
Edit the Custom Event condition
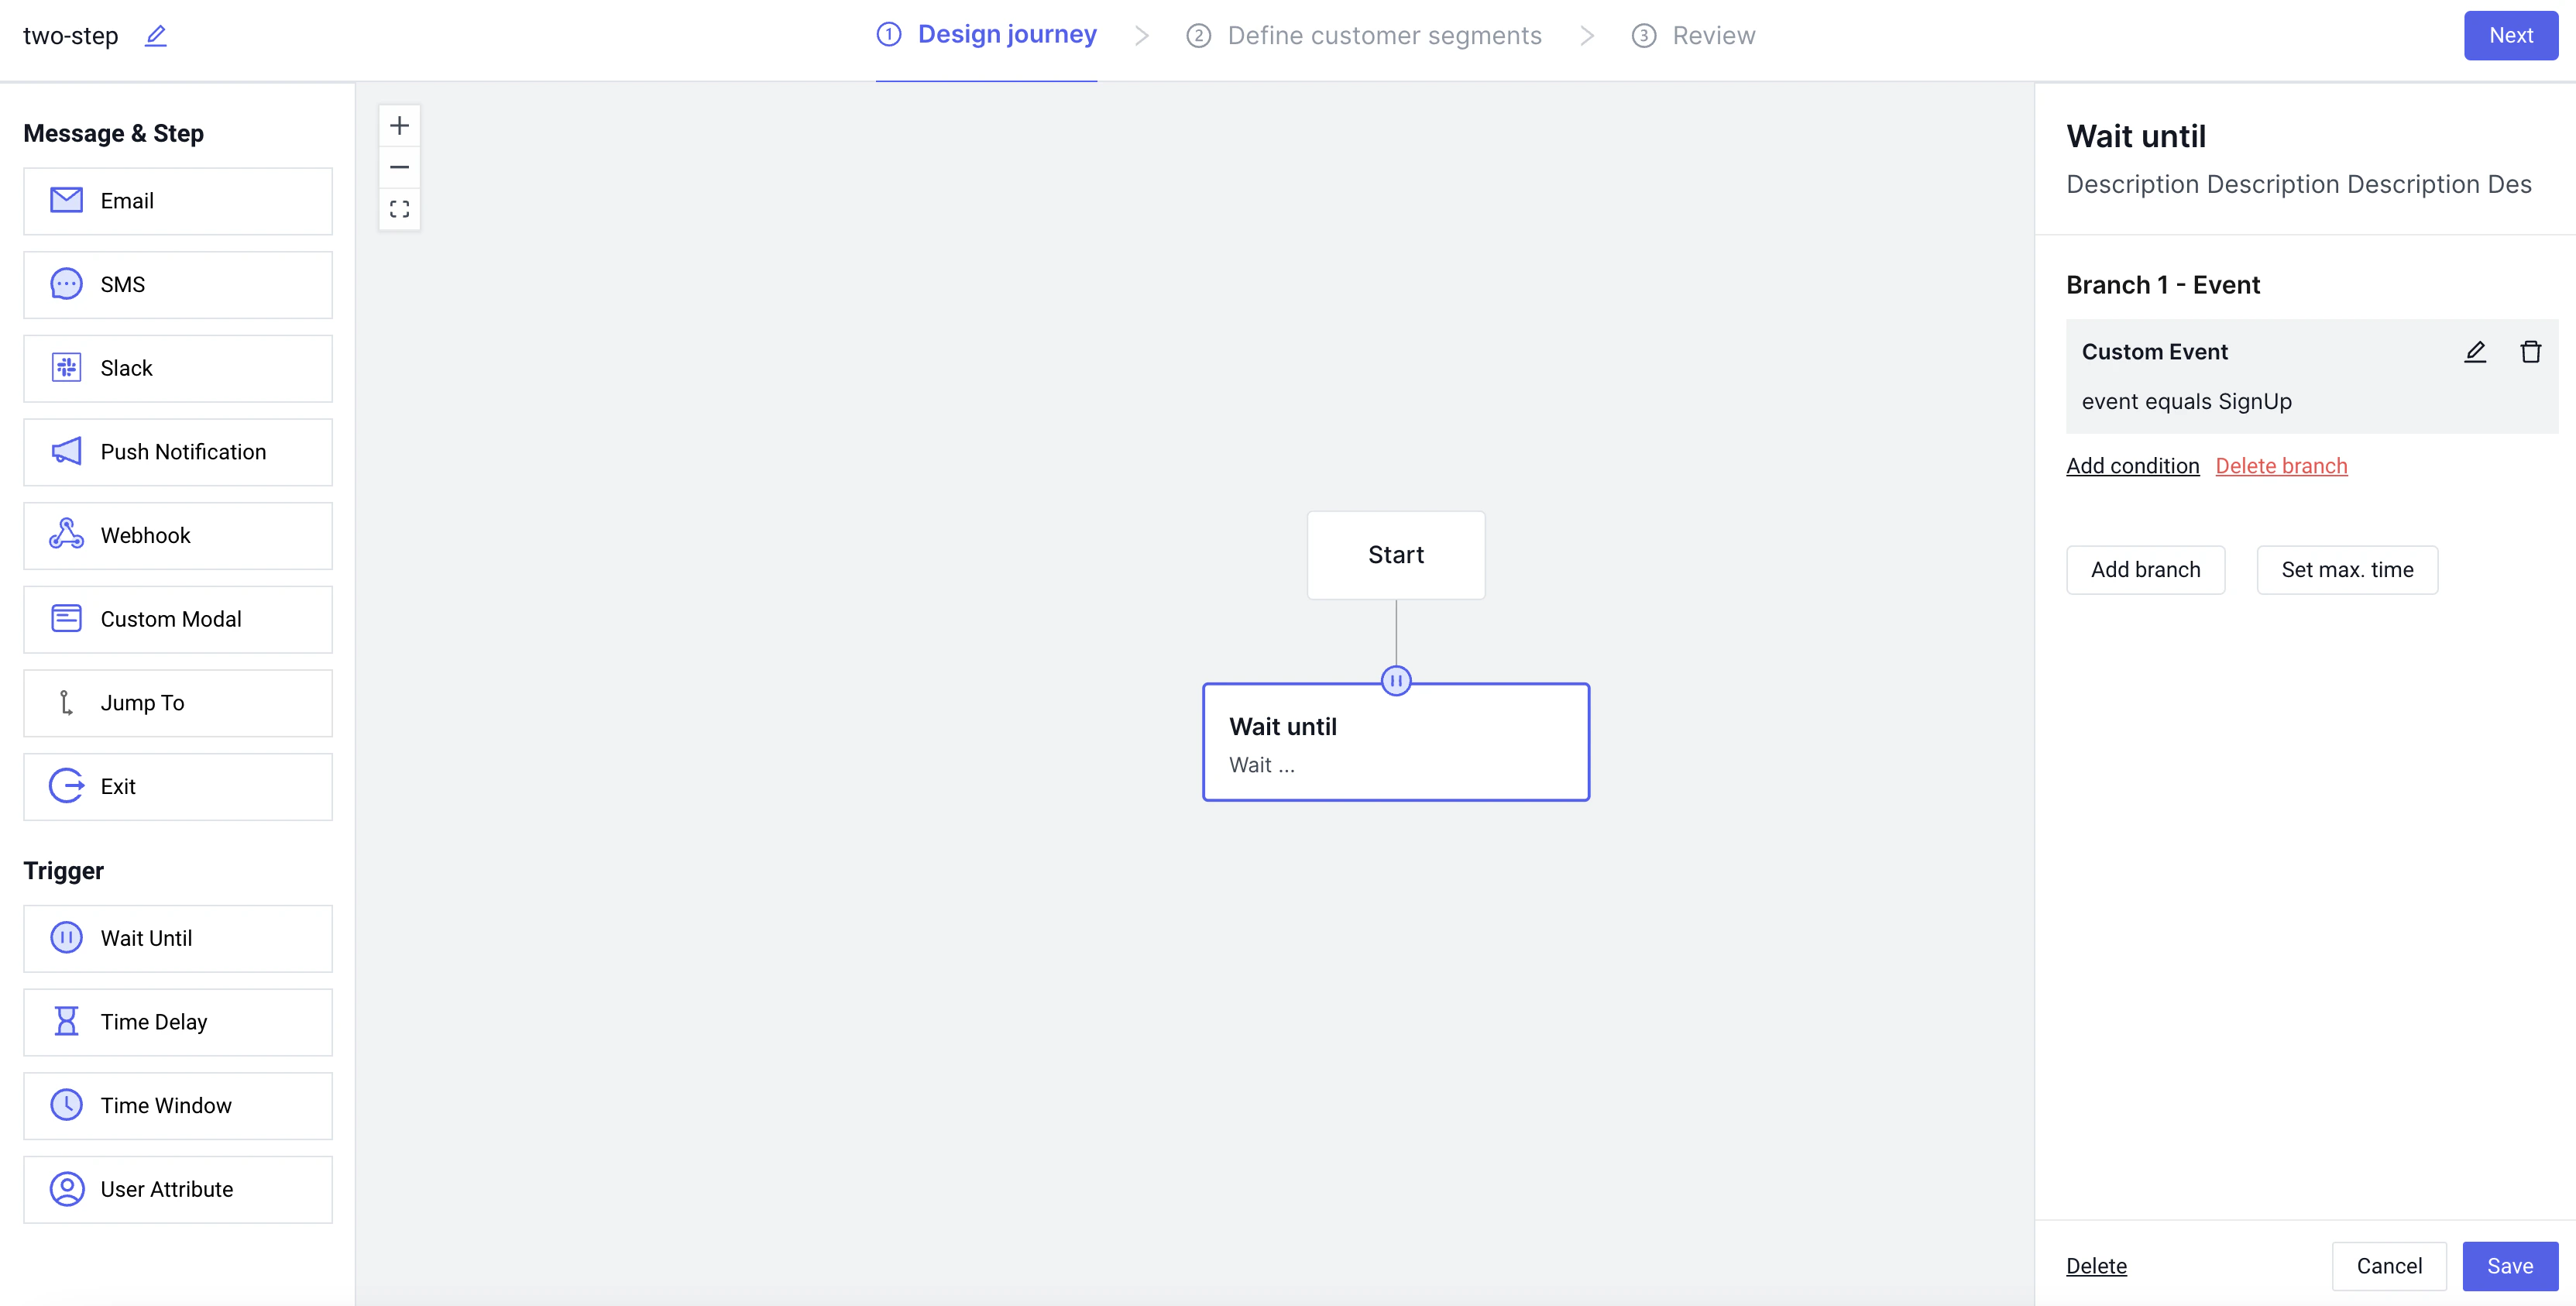click(2475, 351)
